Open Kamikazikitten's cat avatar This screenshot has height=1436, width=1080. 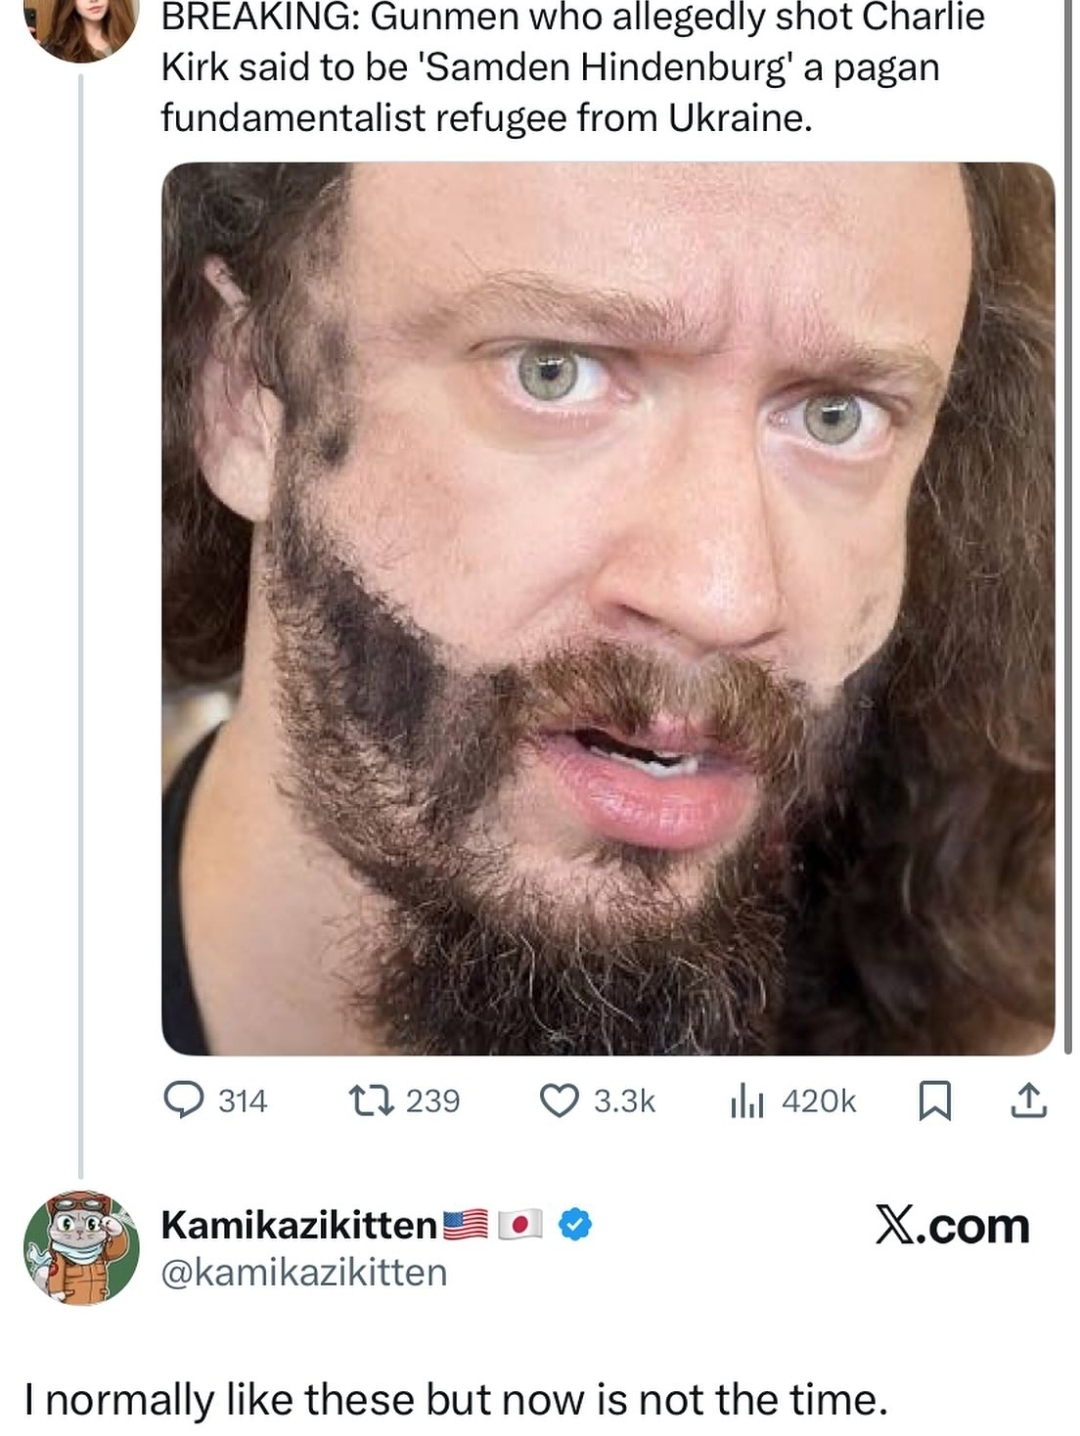pyautogui.click(x=82, y=1248)
